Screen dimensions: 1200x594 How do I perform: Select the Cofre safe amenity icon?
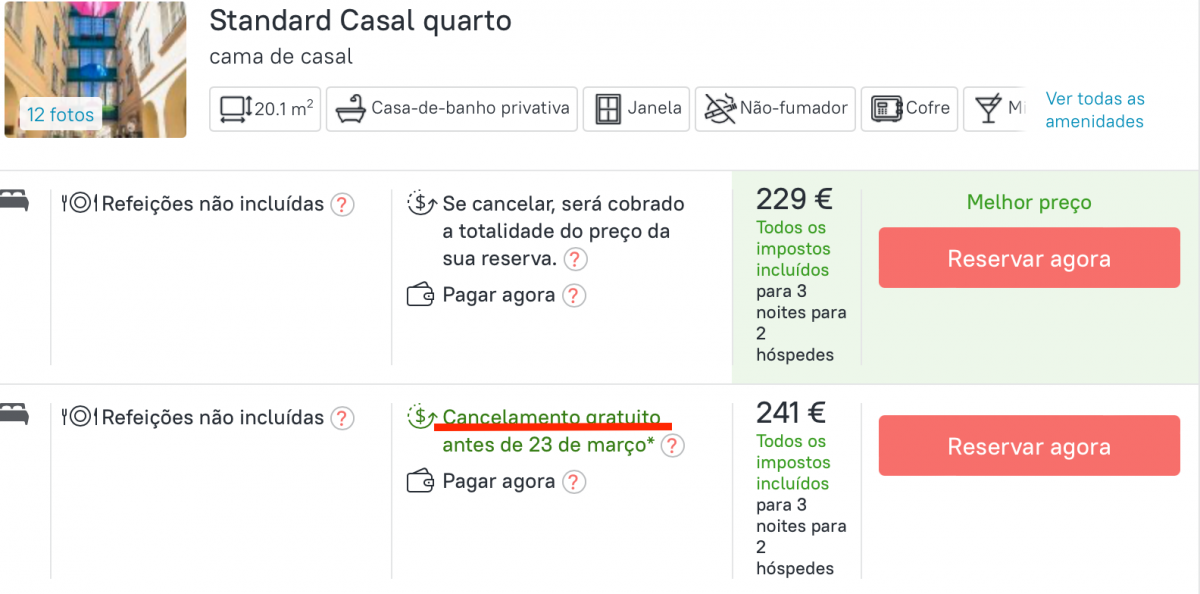point(887,109)
